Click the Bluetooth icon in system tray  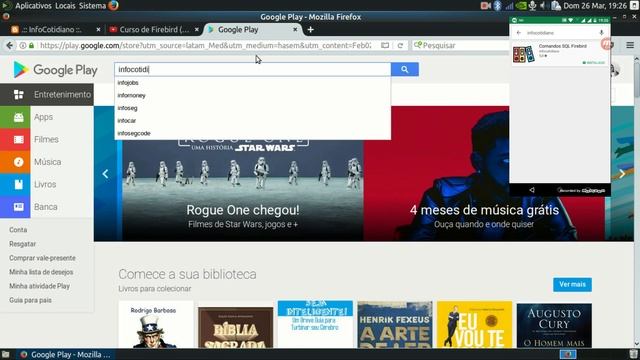point(498,6)
